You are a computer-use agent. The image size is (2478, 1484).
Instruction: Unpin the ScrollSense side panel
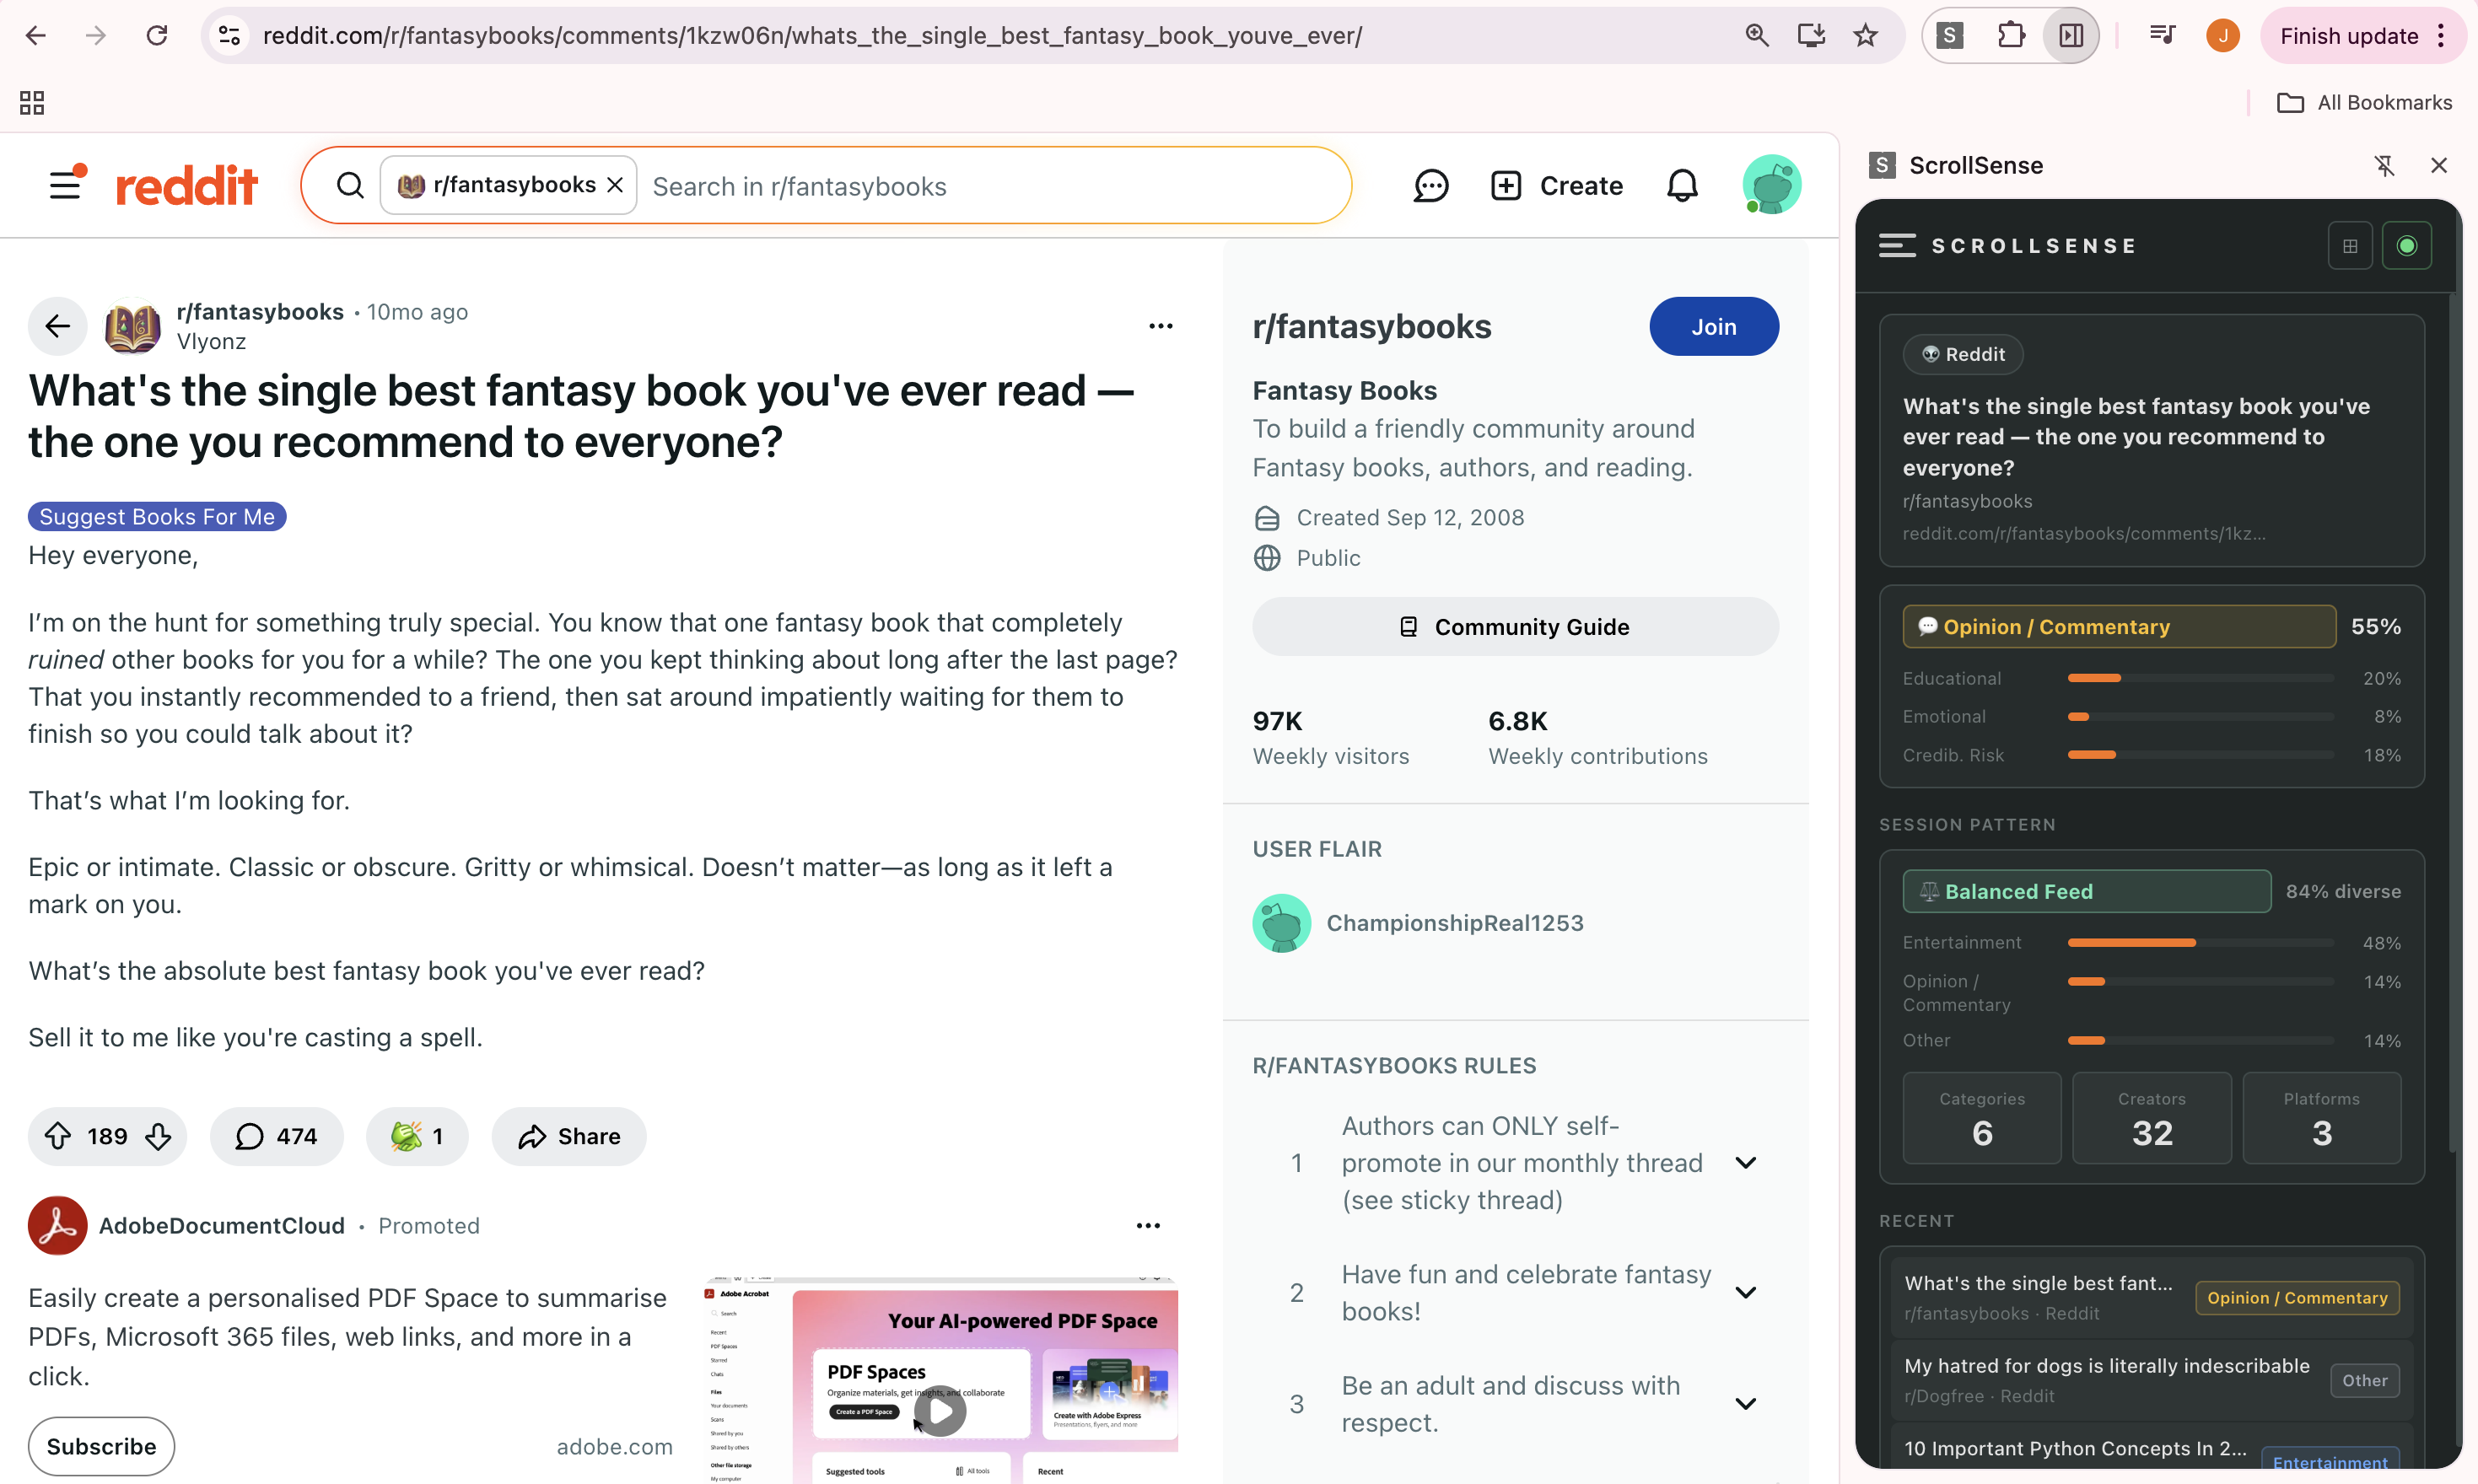coord(2384,166)
